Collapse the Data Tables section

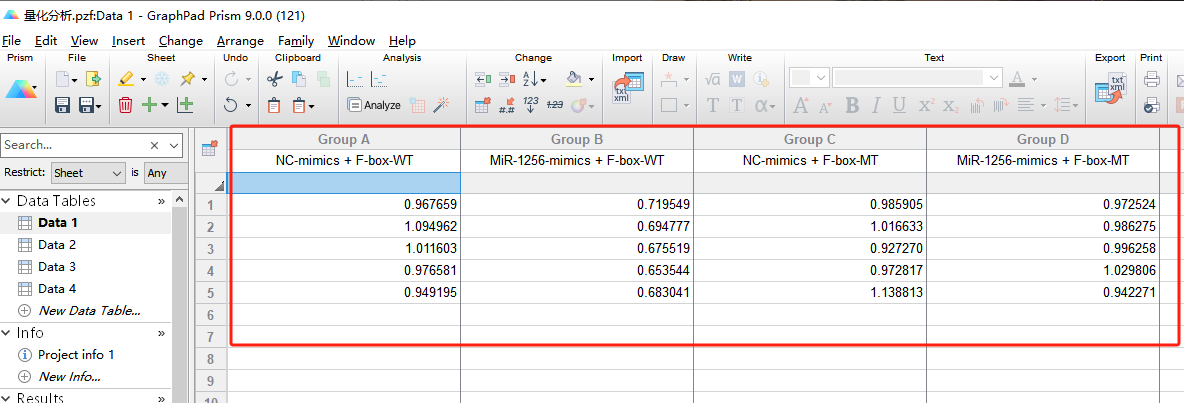point(6,201)
